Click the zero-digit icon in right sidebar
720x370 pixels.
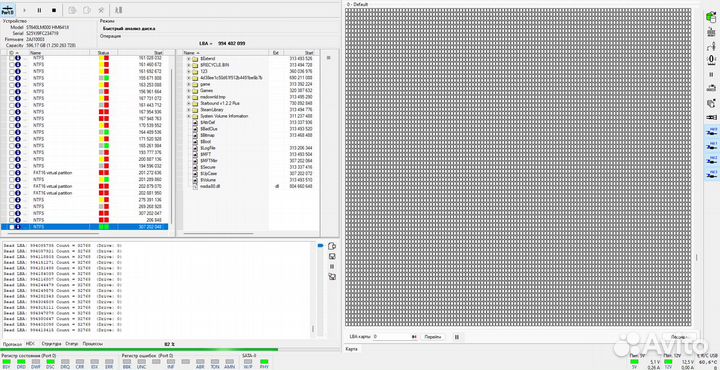(711, 60)
